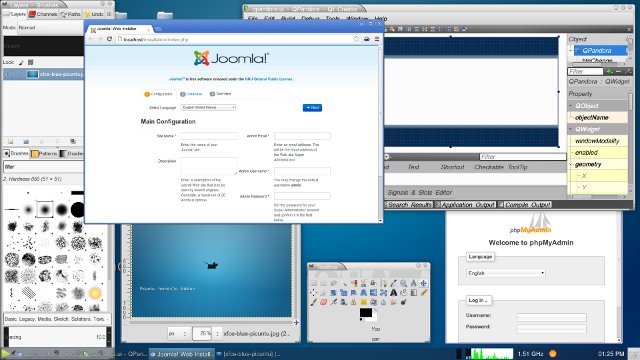
Task: Switch to the Channels tab
Action: coord(43,14)
